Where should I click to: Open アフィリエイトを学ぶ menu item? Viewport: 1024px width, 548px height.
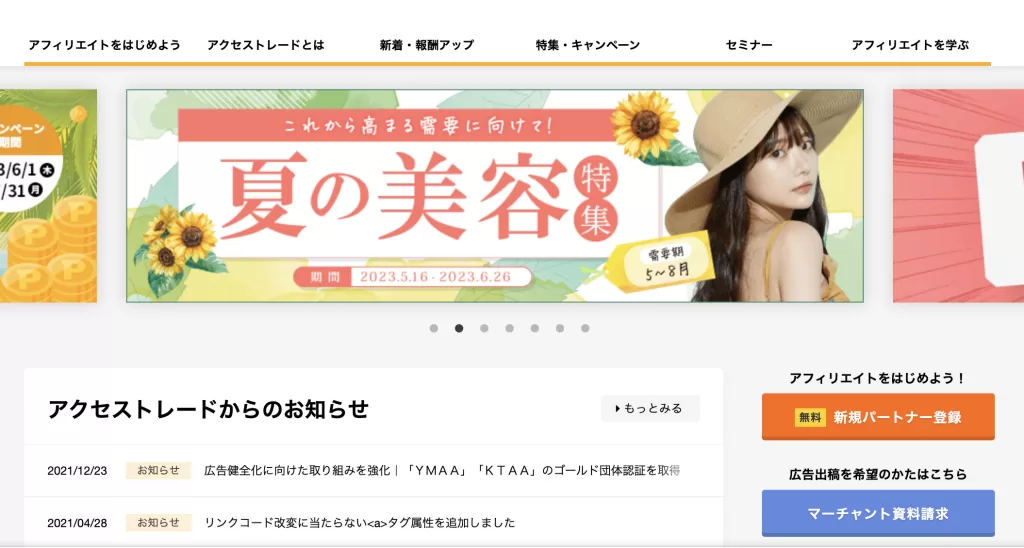(x=910, y=45)
